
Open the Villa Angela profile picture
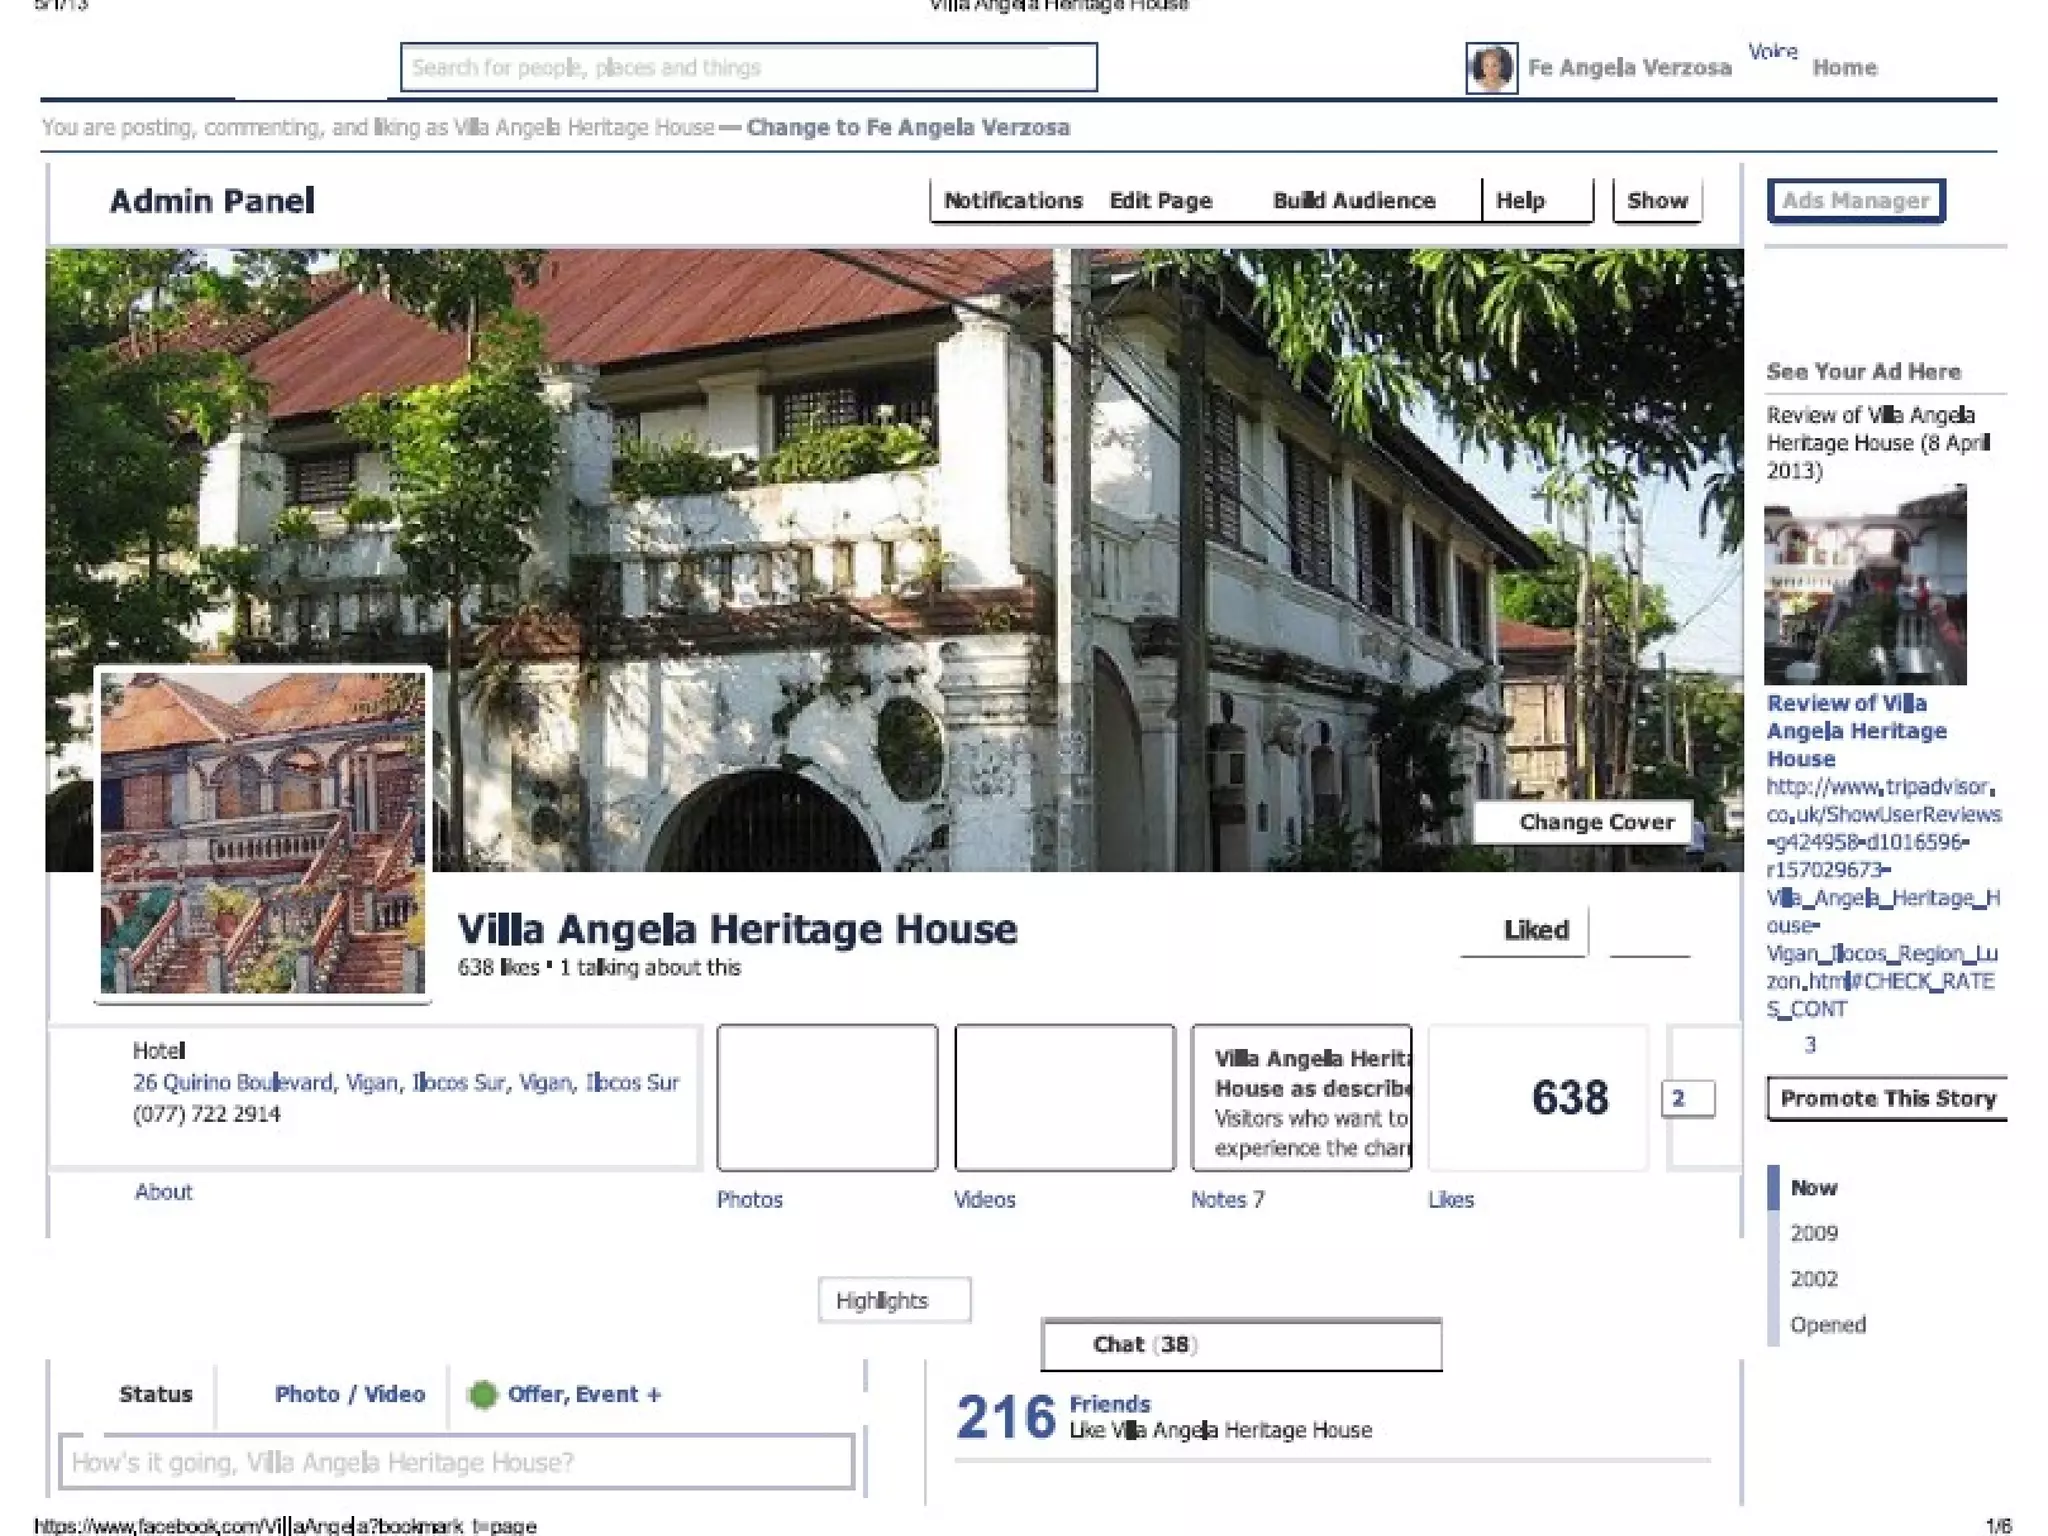point(263,832)
